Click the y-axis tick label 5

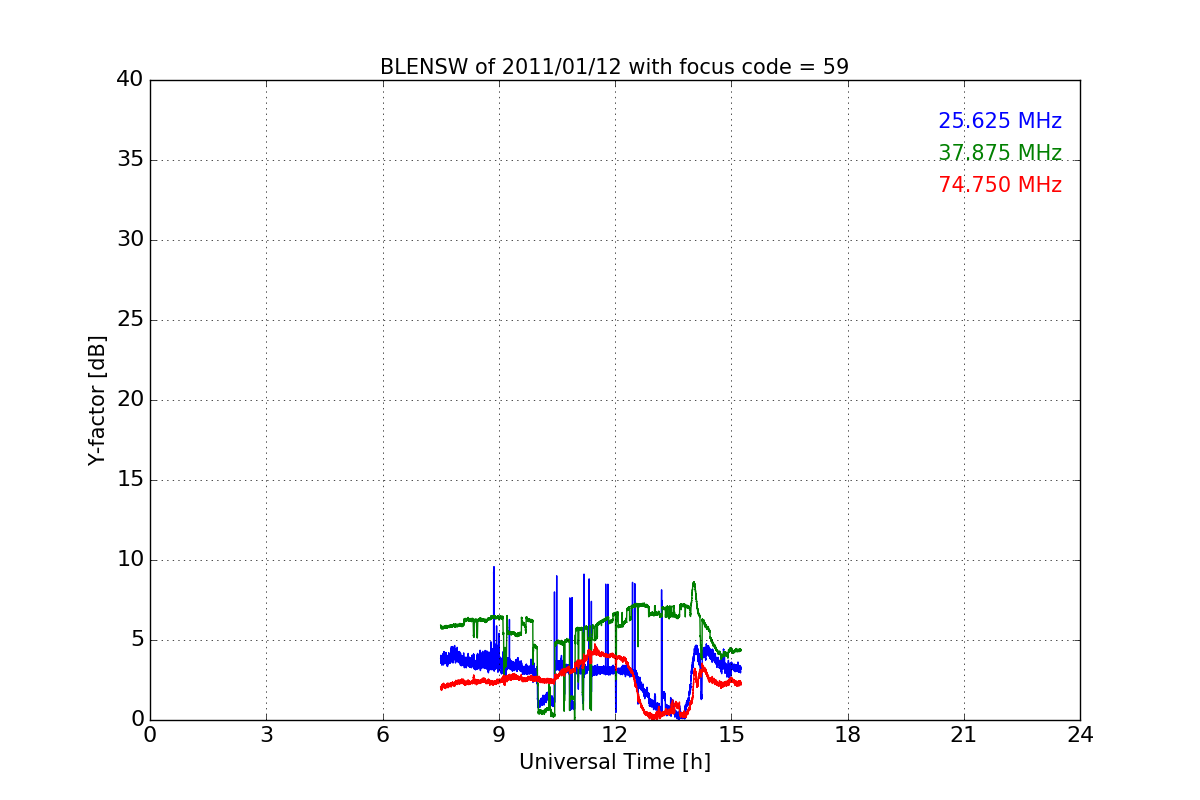tap(137, 640)
